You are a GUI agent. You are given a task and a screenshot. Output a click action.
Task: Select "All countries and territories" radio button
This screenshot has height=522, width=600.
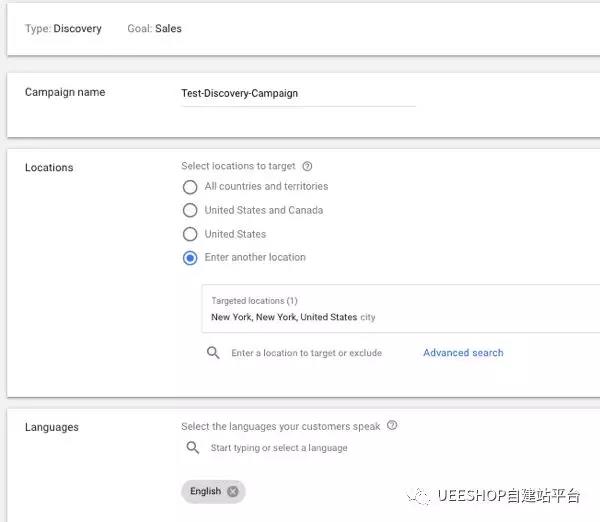click(x=190, y=187)
